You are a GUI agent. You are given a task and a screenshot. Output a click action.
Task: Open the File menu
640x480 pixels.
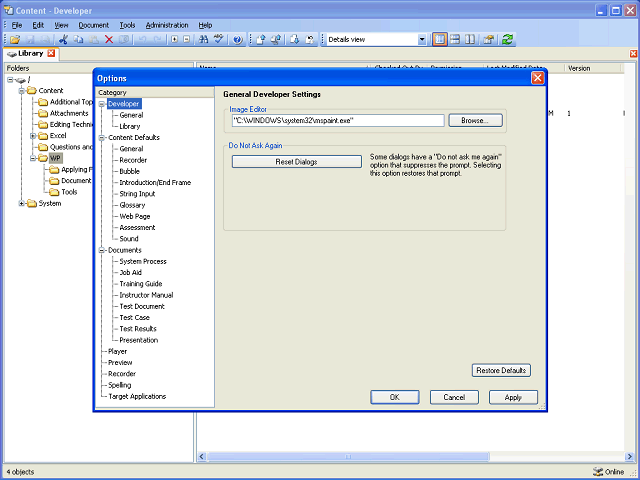click(x=17, y=25)
